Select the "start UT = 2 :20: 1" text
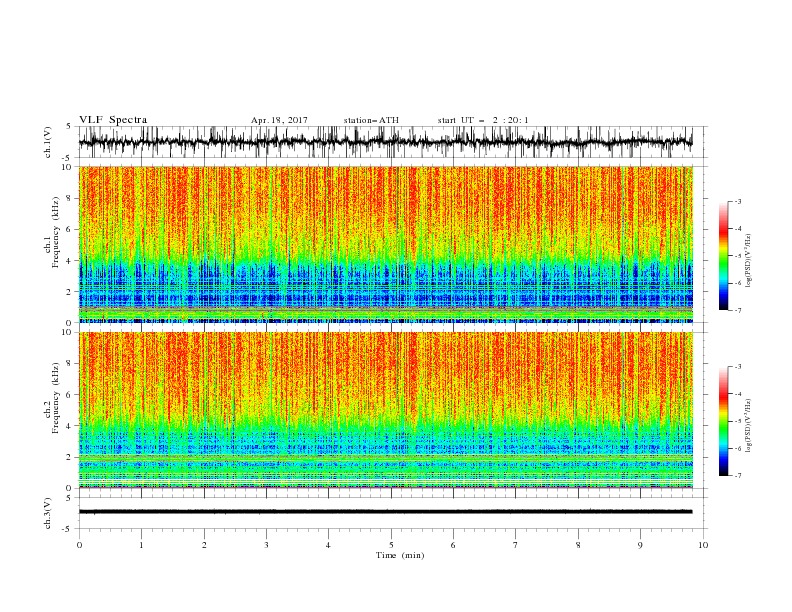The height and width of the screenshot is (612, 792). click(483, 120)
